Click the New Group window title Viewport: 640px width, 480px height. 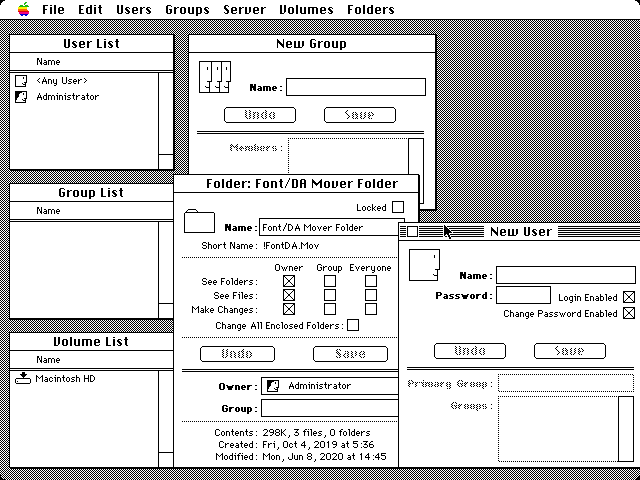click(311, 44)
